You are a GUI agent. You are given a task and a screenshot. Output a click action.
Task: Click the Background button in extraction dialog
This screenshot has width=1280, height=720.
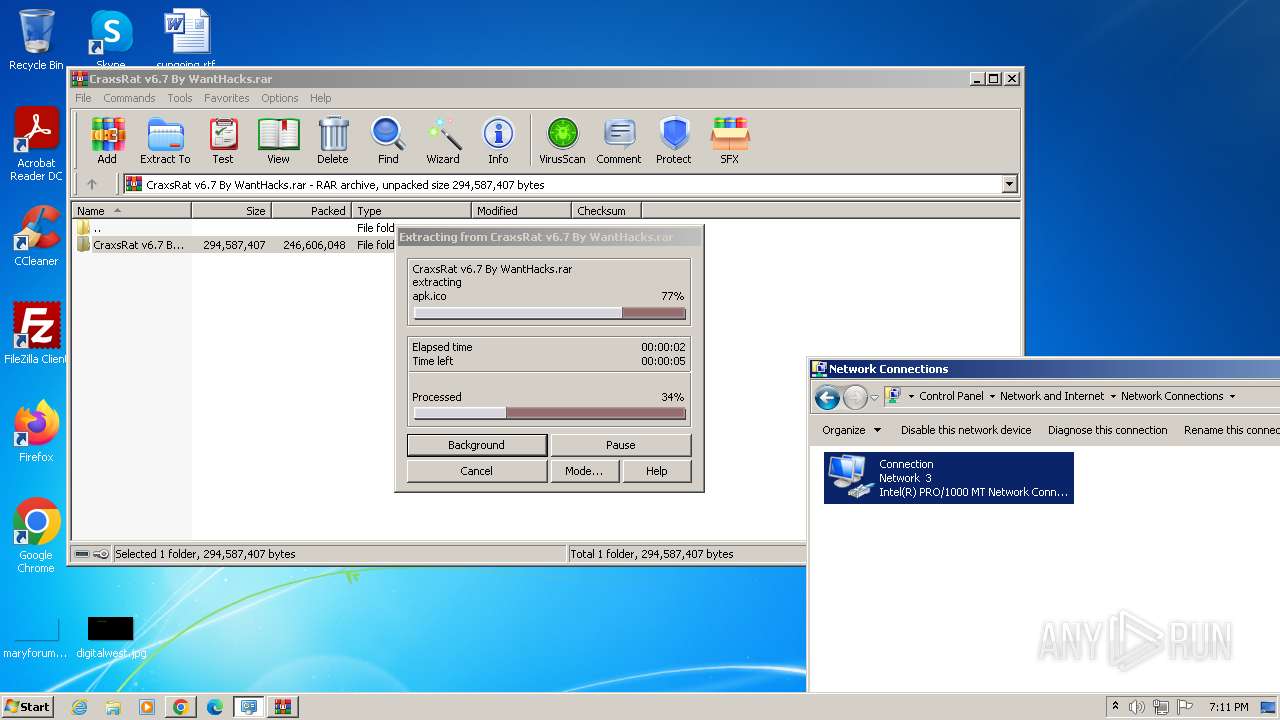click(x=477, y=445)
